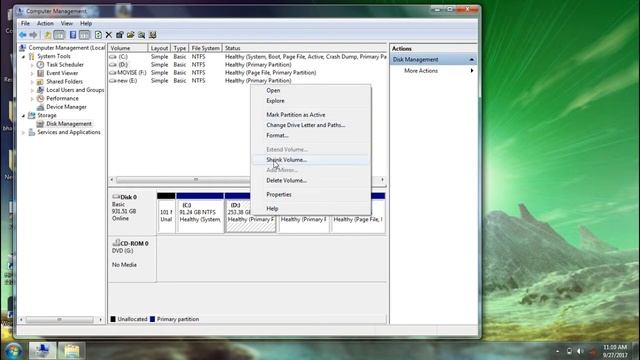Sort by the Status column header
Screen dimensions: 640x360
pyautogui.click(x=304, y=48)
